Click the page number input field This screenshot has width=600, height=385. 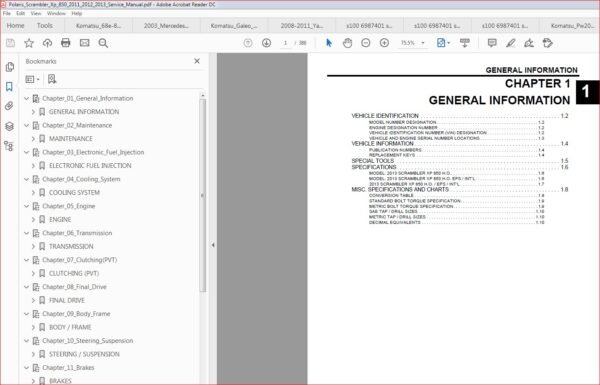[285, 43]
